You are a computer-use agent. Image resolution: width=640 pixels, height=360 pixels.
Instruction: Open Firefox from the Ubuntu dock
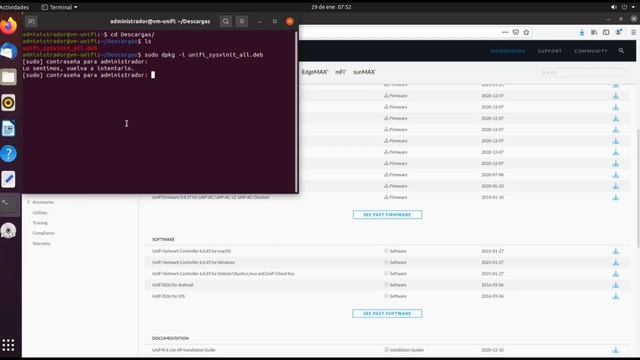[9, 26]
